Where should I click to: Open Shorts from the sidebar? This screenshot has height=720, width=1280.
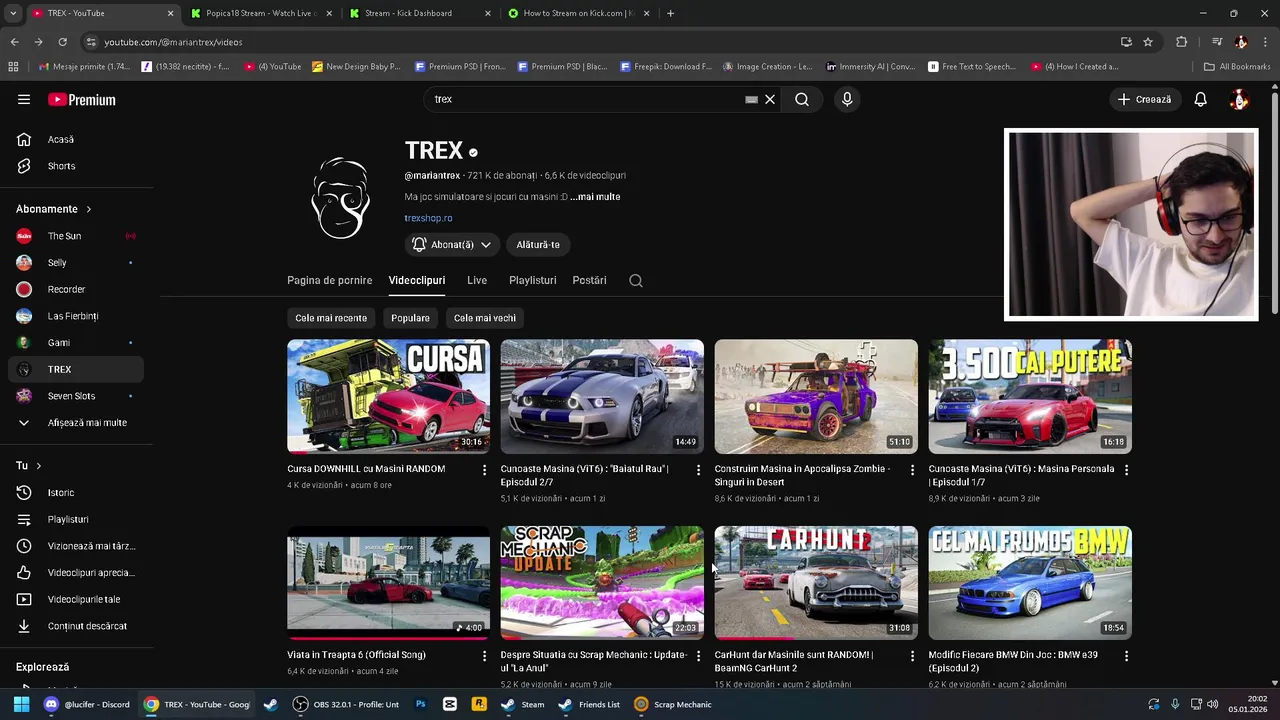pos(76,166)
